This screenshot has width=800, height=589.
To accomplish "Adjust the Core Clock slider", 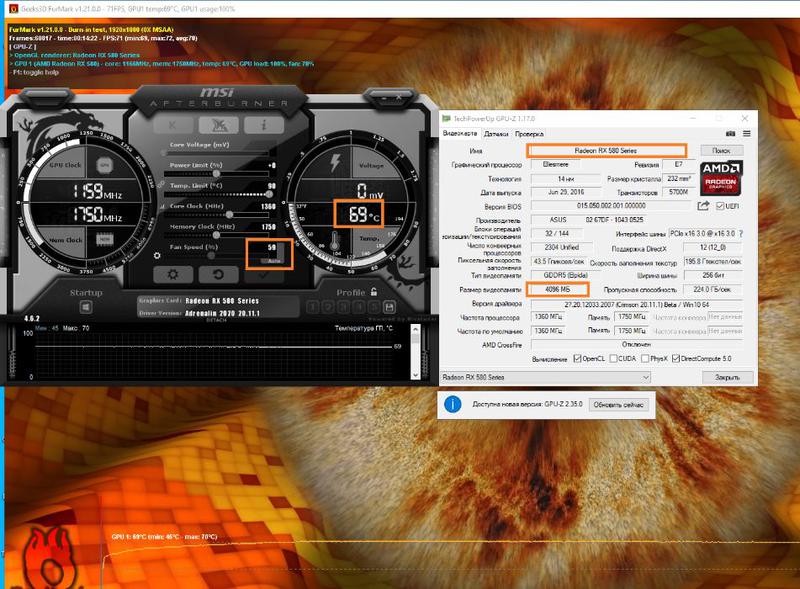I will pyautogui.click(x=230, y=214).
